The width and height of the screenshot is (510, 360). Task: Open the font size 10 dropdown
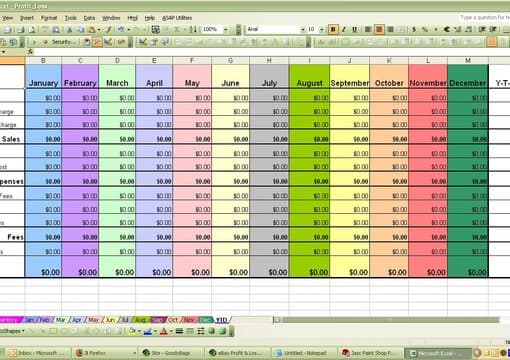click(x=322, y=30)
